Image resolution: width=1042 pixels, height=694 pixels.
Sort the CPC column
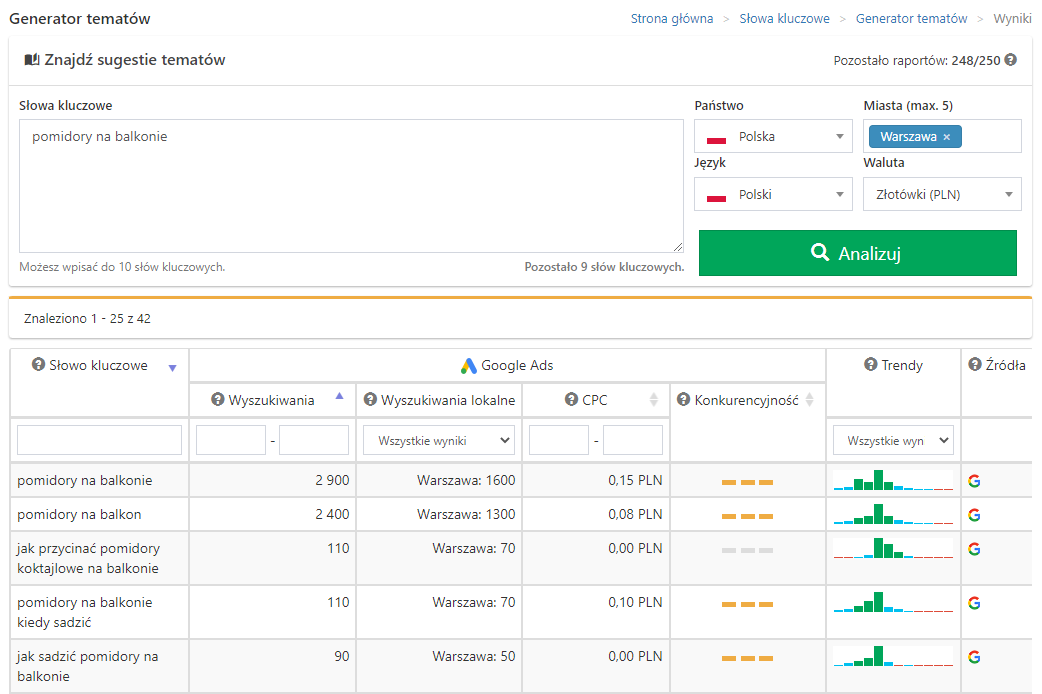pyautogui.click(x=654, y=400)
